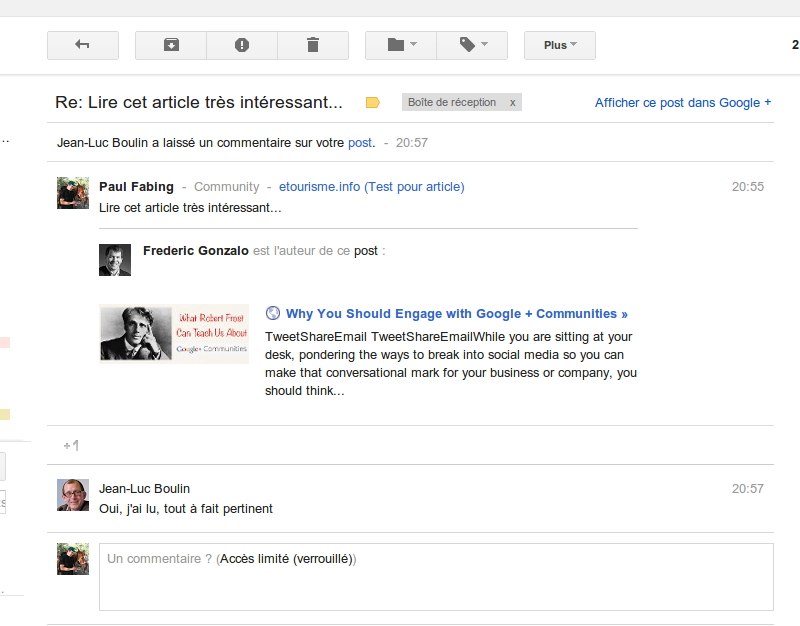Delete conversation with trash icon
Image resolution: width=800 pixels, height=626 pixels.
point(313,45)
